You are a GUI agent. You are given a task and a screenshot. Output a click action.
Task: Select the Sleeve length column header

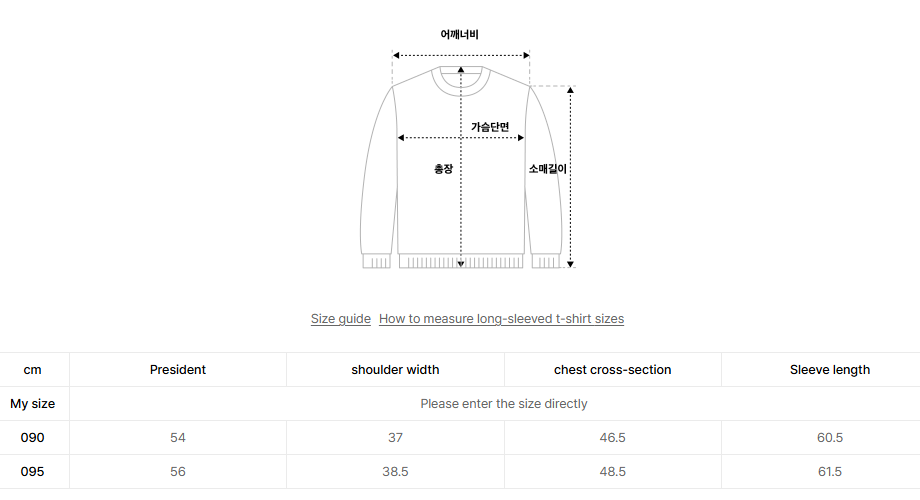pos(830,370)
